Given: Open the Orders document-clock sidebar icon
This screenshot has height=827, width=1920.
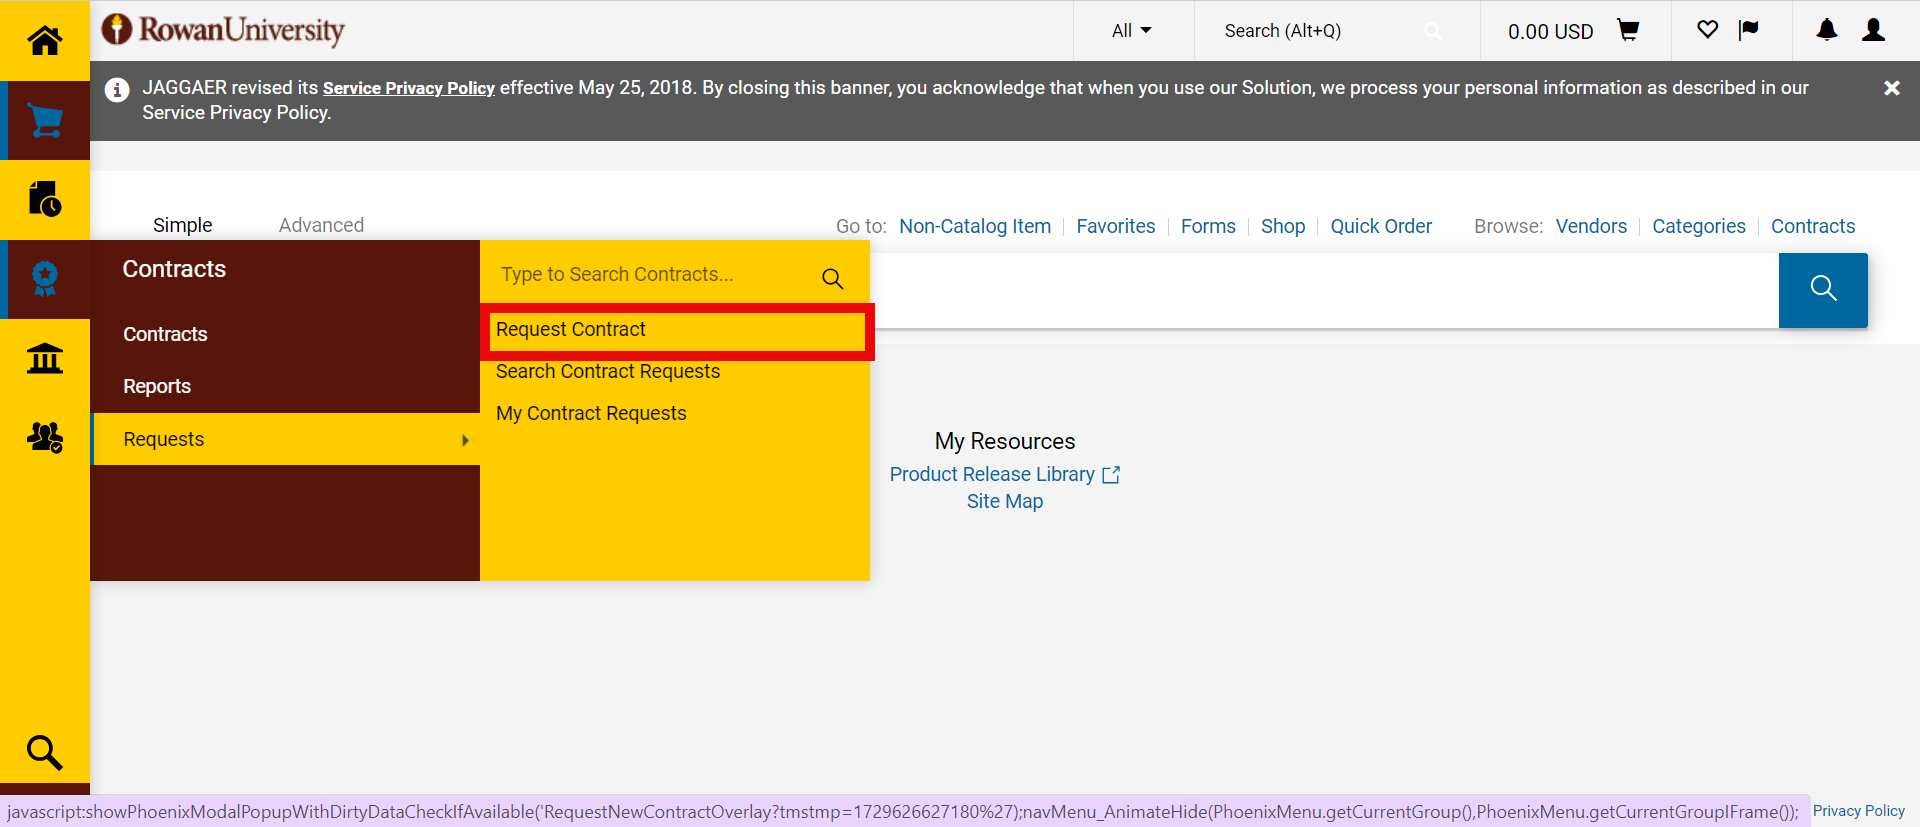Looking at the screenshot, I should [45, 199].
